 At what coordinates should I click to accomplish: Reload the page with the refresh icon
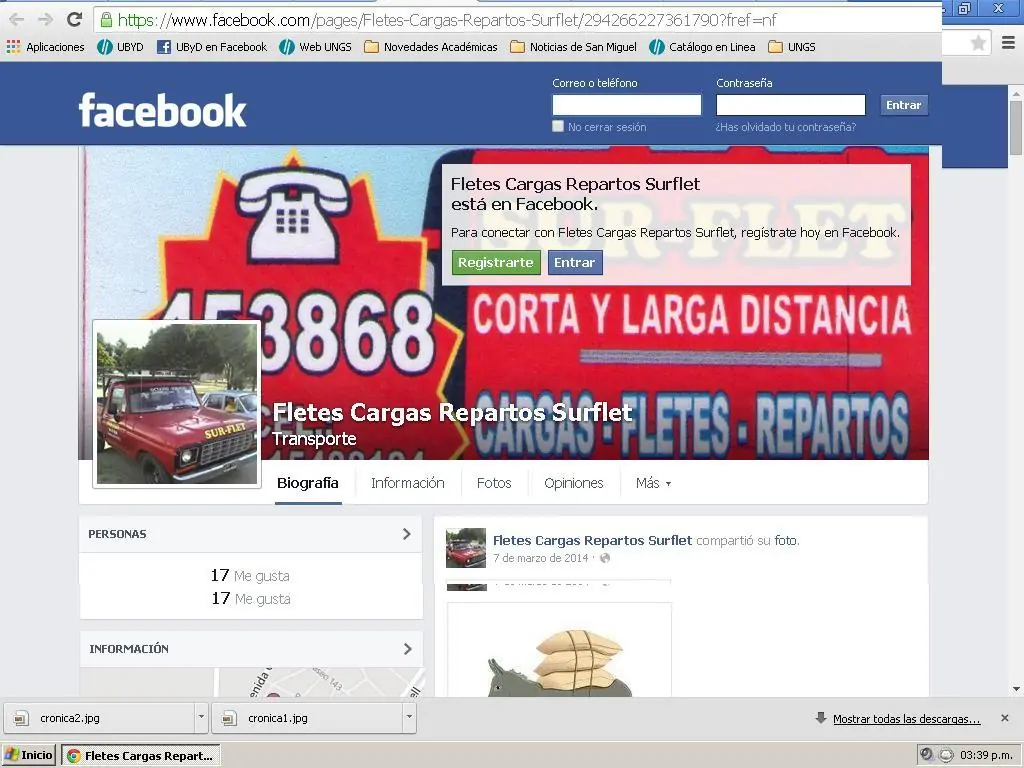(x=74, y=20)
